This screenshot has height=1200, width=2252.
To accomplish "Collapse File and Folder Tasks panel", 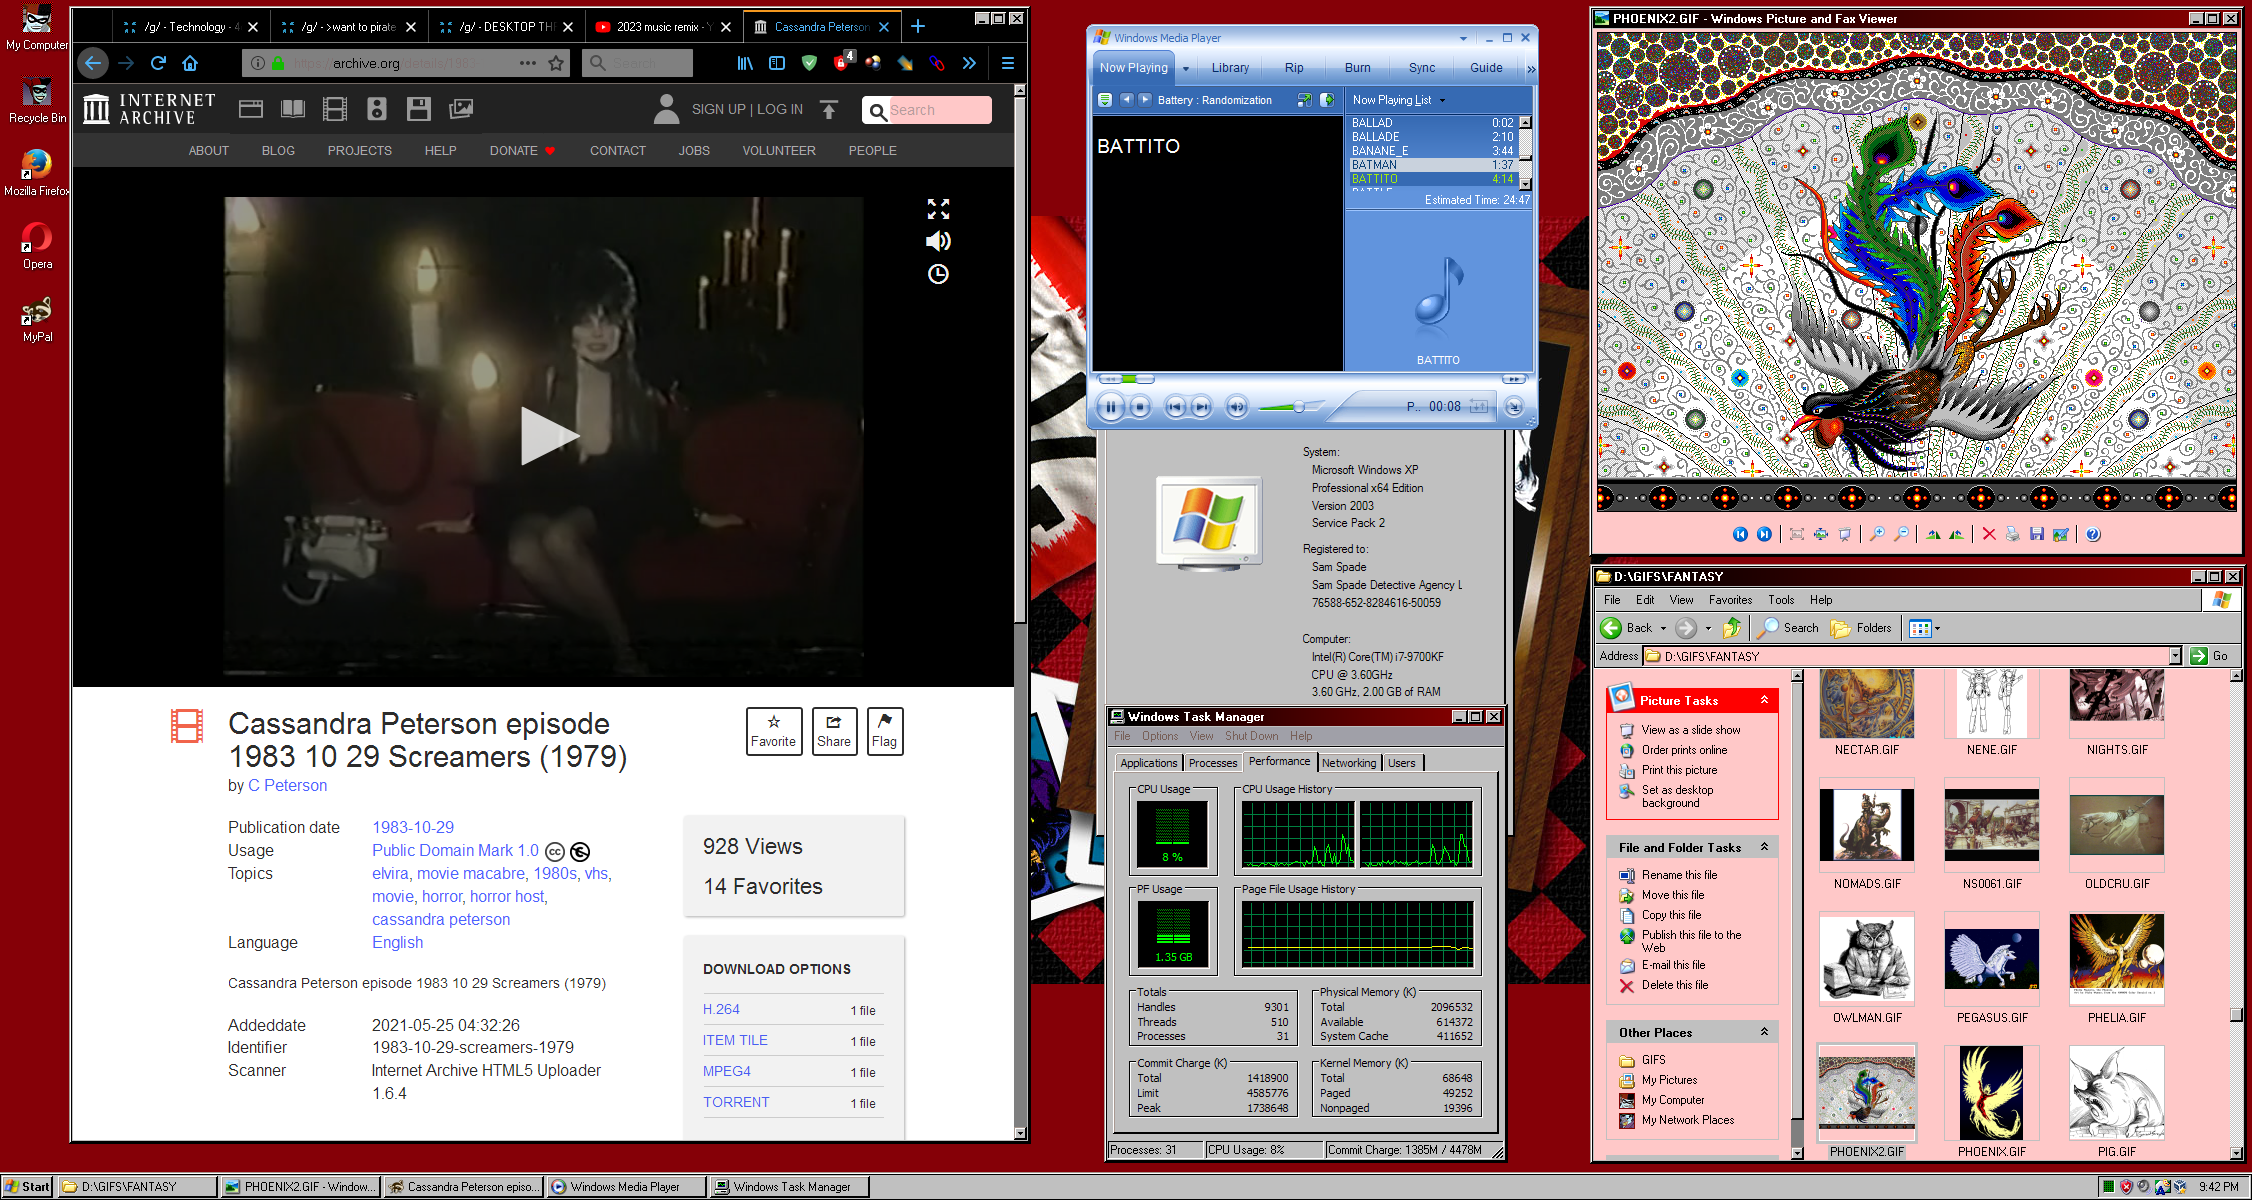I will point(1764,847).
